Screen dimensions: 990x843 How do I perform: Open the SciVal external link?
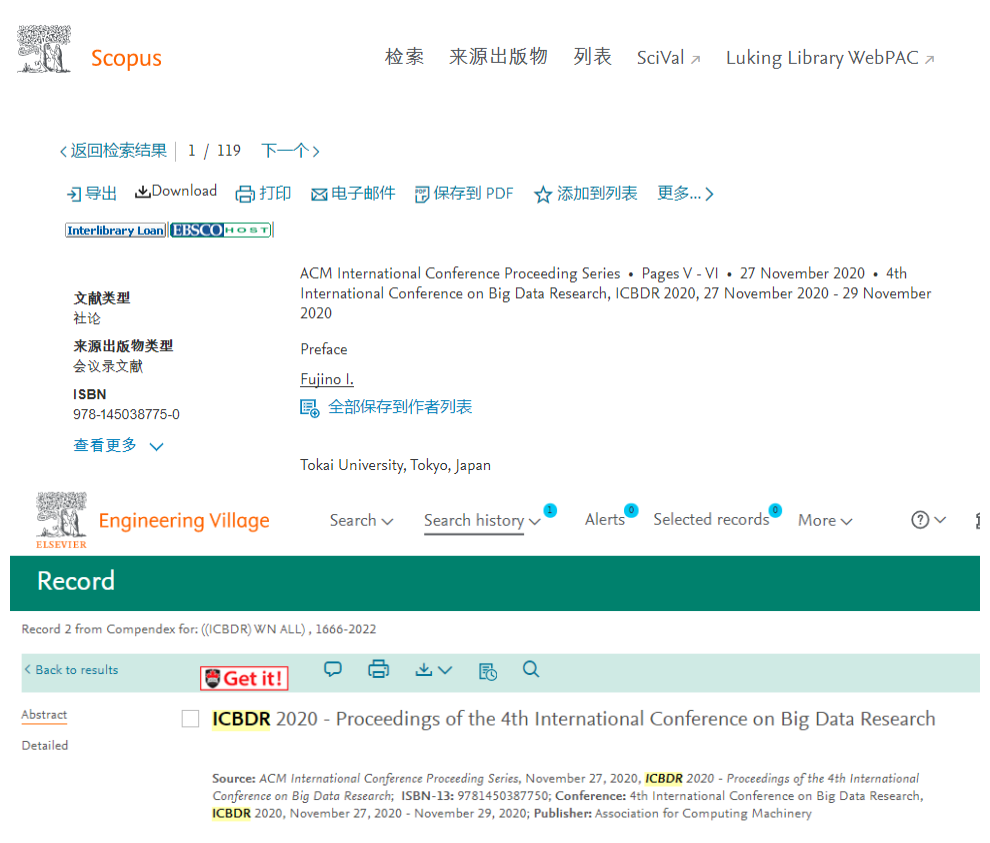point(668,58)
